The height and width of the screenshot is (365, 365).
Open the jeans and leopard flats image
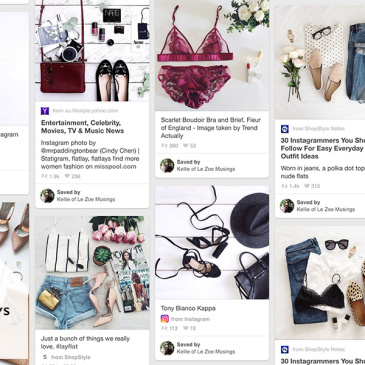[320, 283]
